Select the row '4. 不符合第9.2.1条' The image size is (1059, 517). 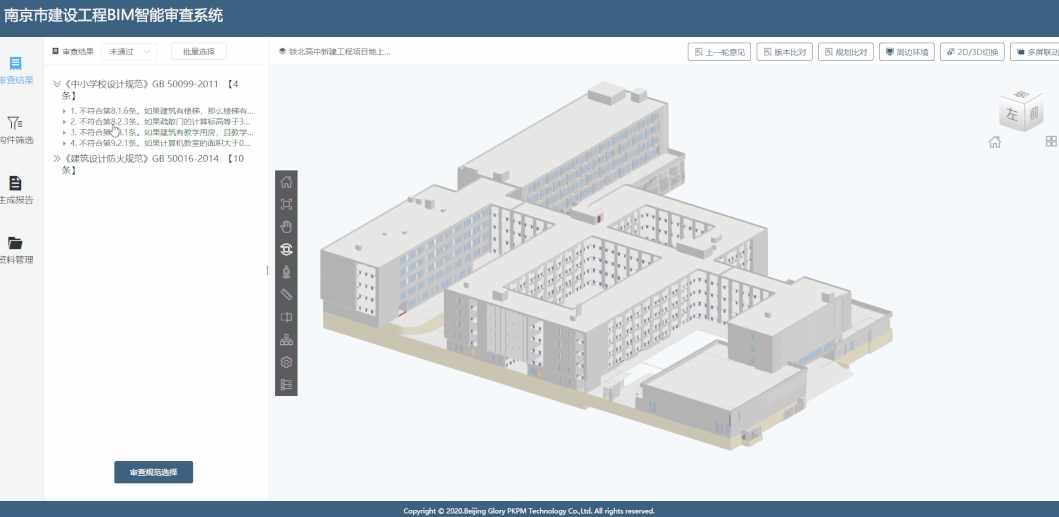(161, 143)
